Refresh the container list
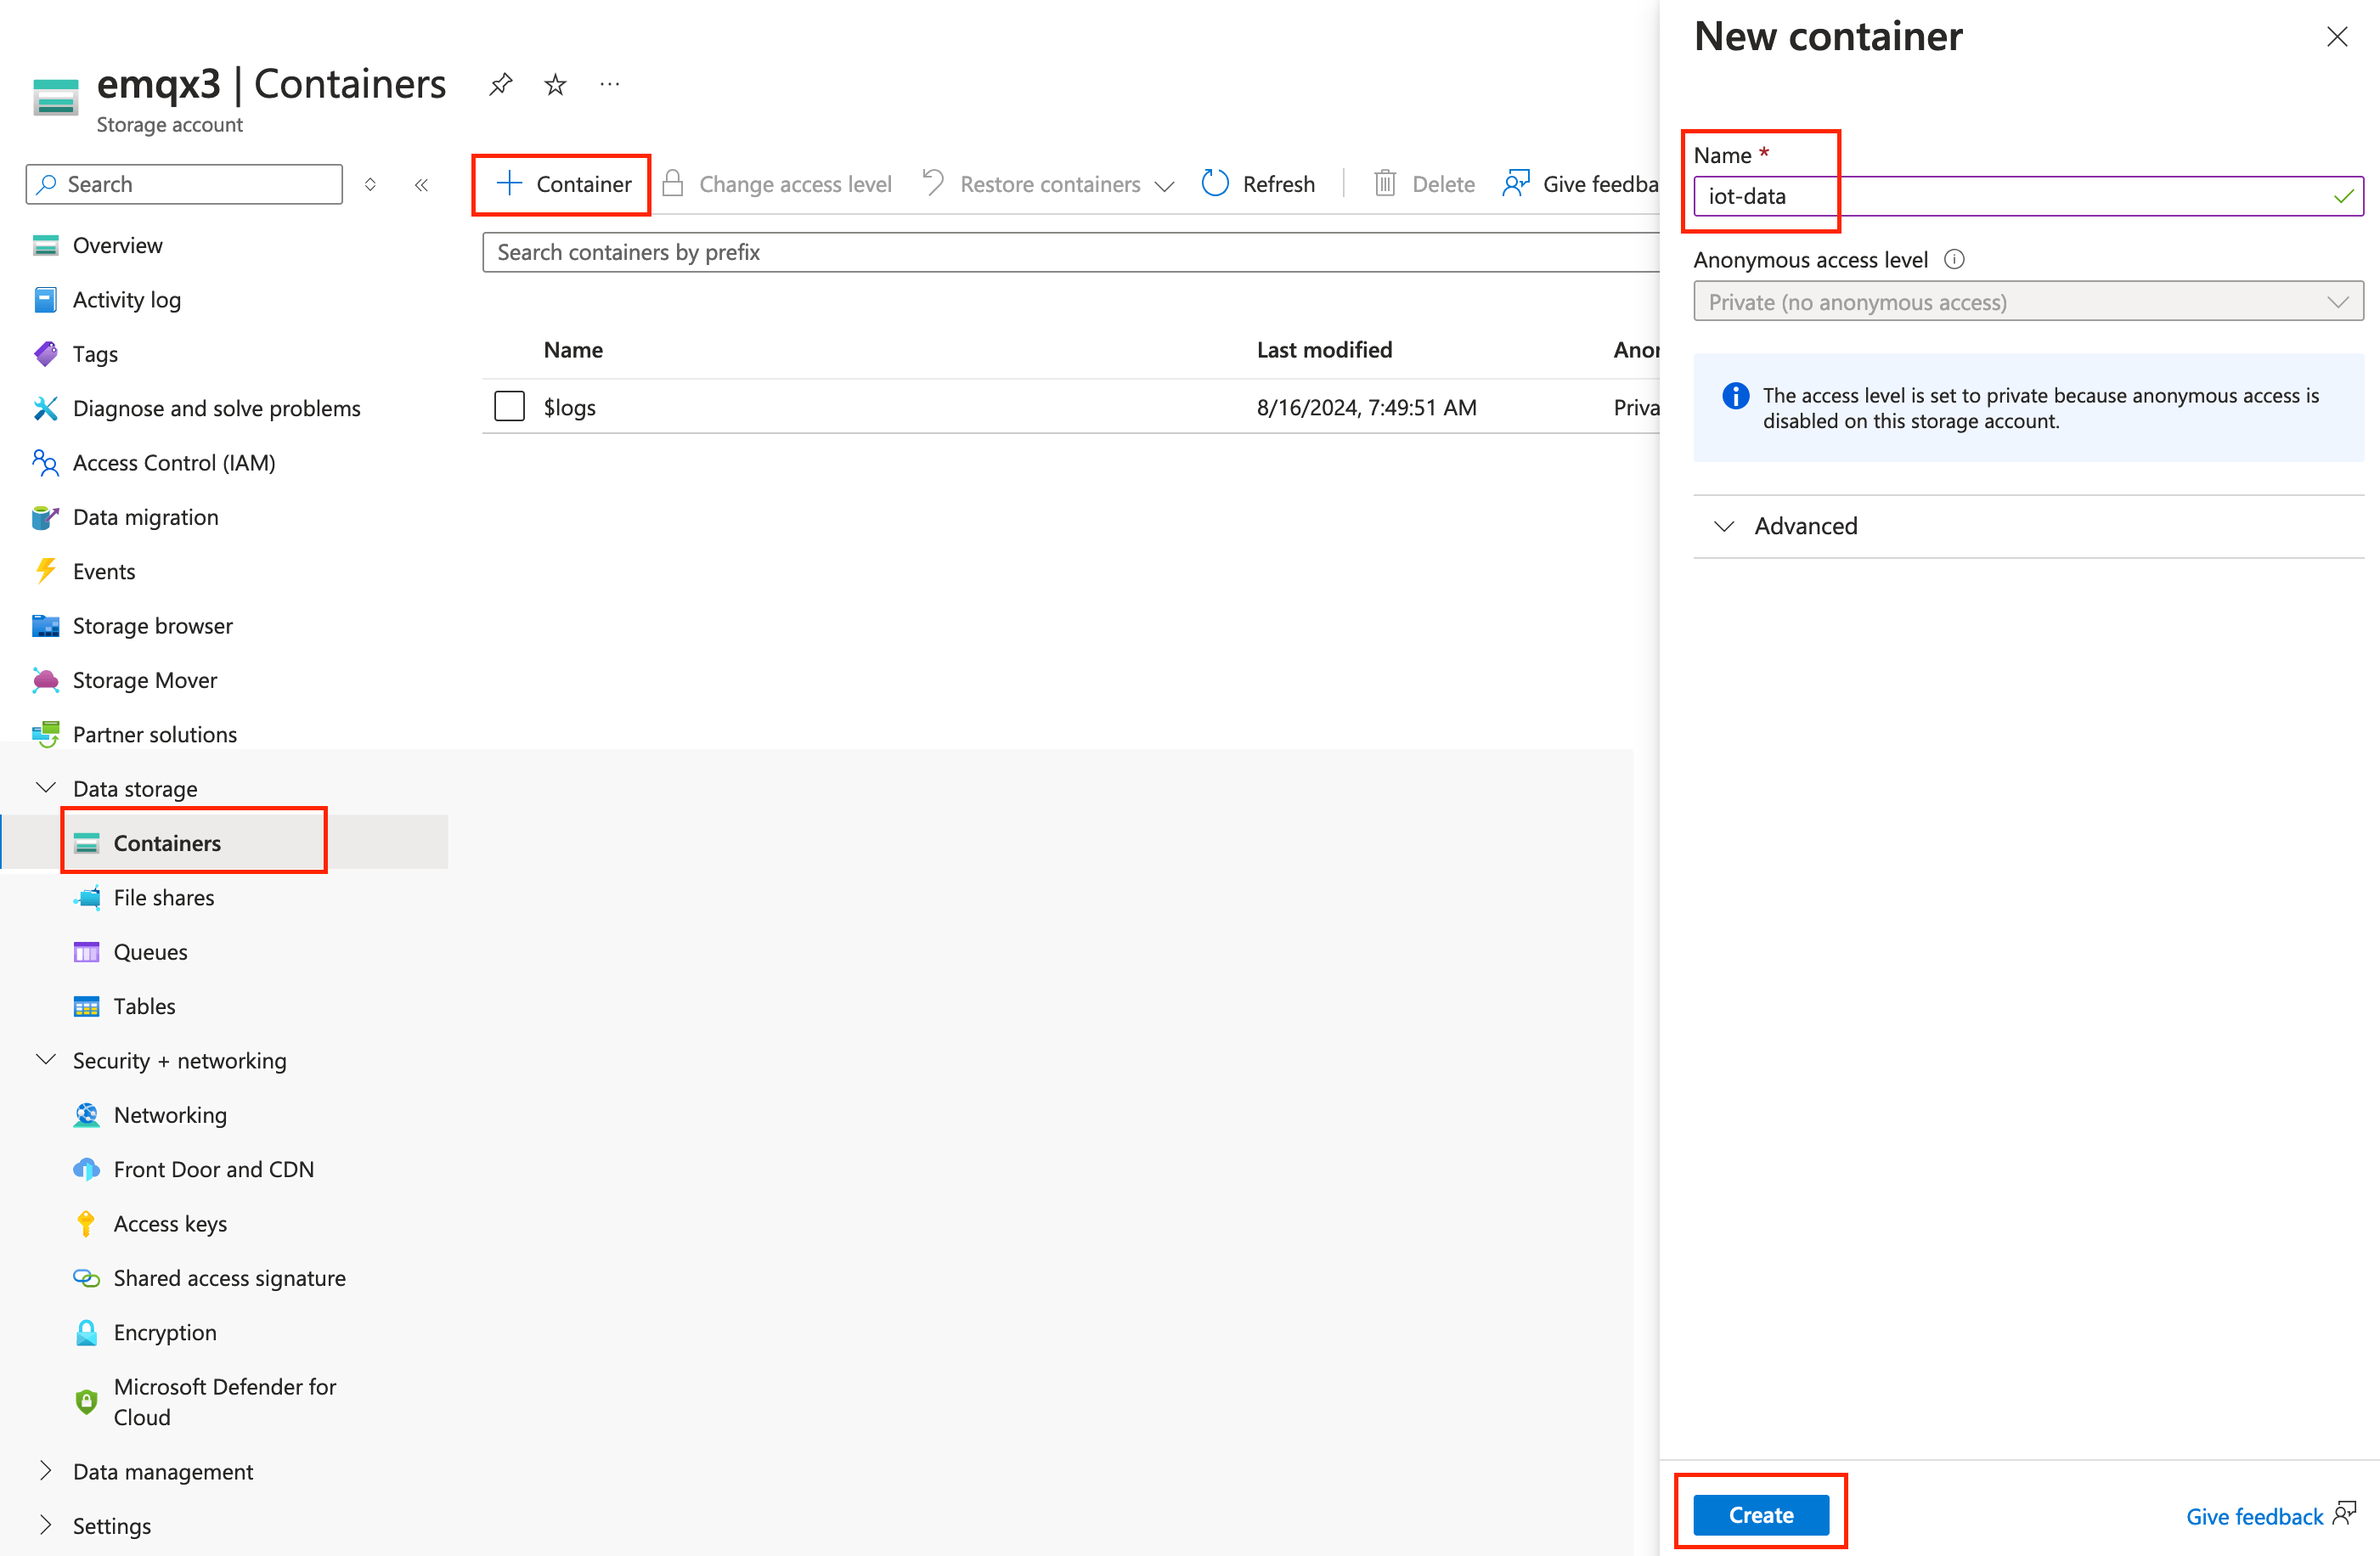 pos(1258,183)
